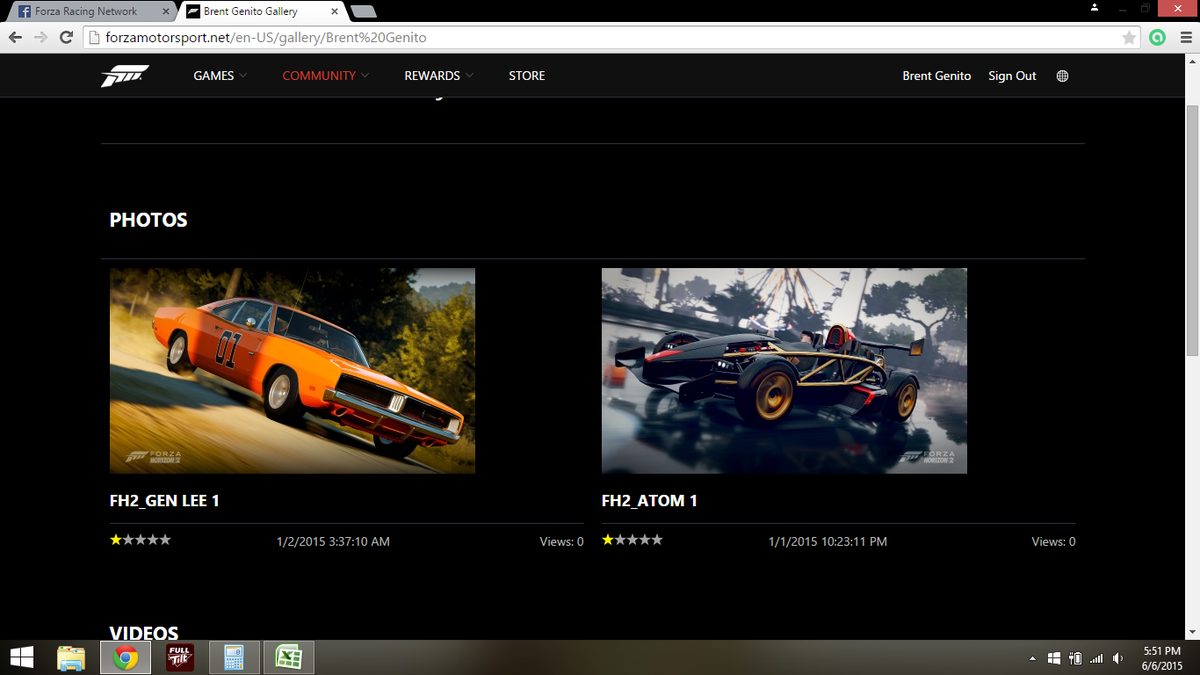Open the black Ariel Atom photo thumbnail

tap(784, 370)
